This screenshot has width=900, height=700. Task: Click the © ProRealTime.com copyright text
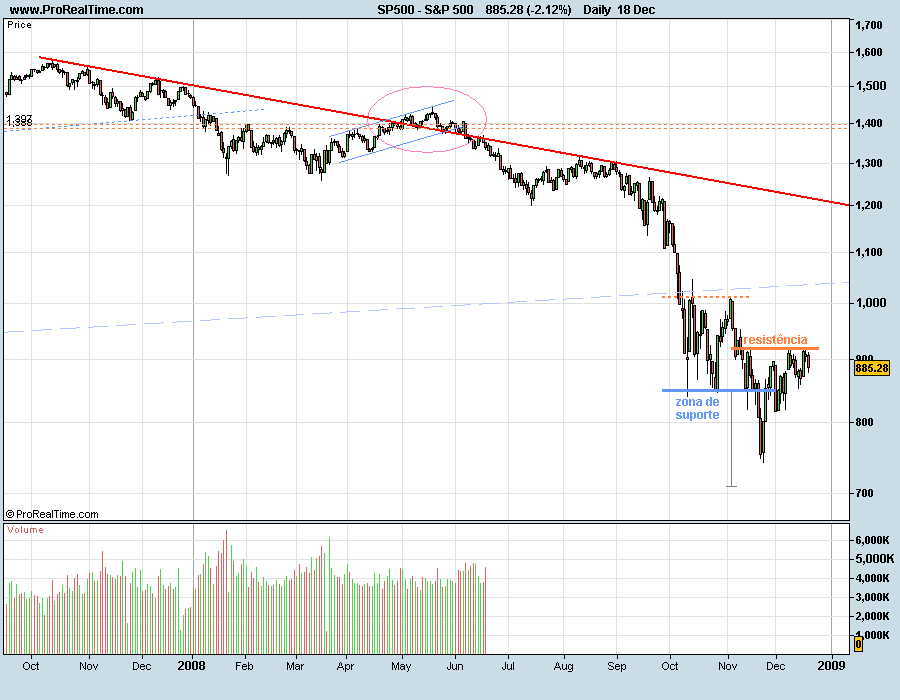[52, 514]
